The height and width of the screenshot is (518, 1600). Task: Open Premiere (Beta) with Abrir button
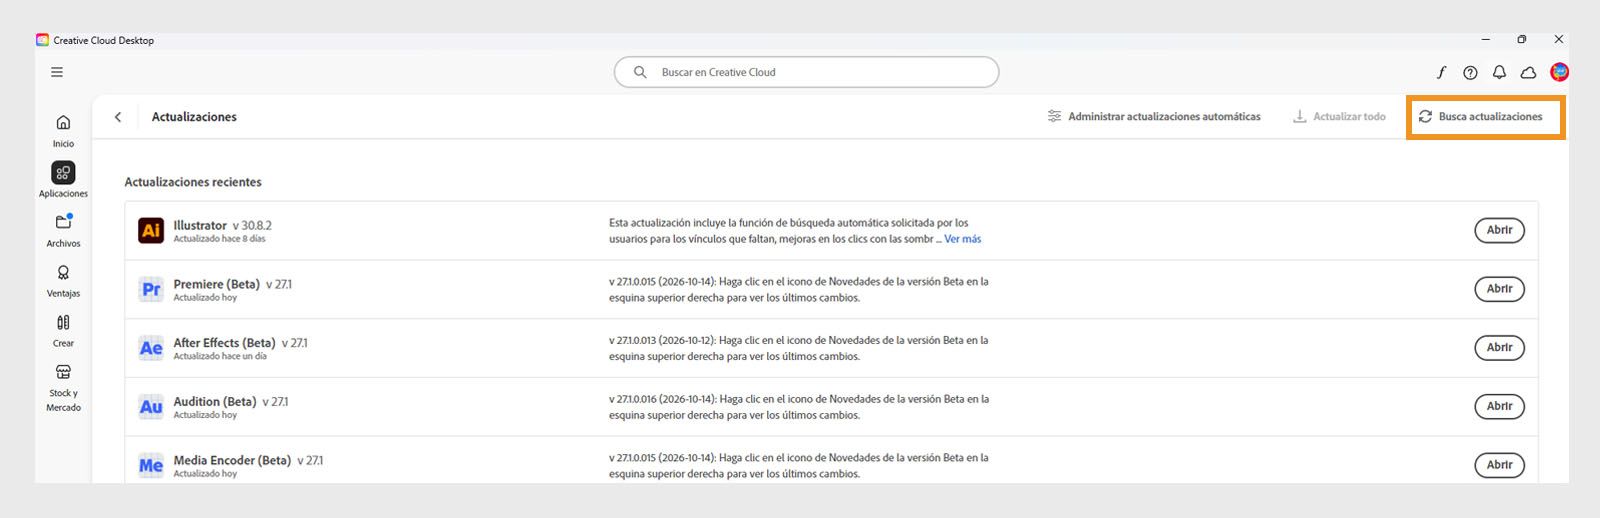point(1499,289)
